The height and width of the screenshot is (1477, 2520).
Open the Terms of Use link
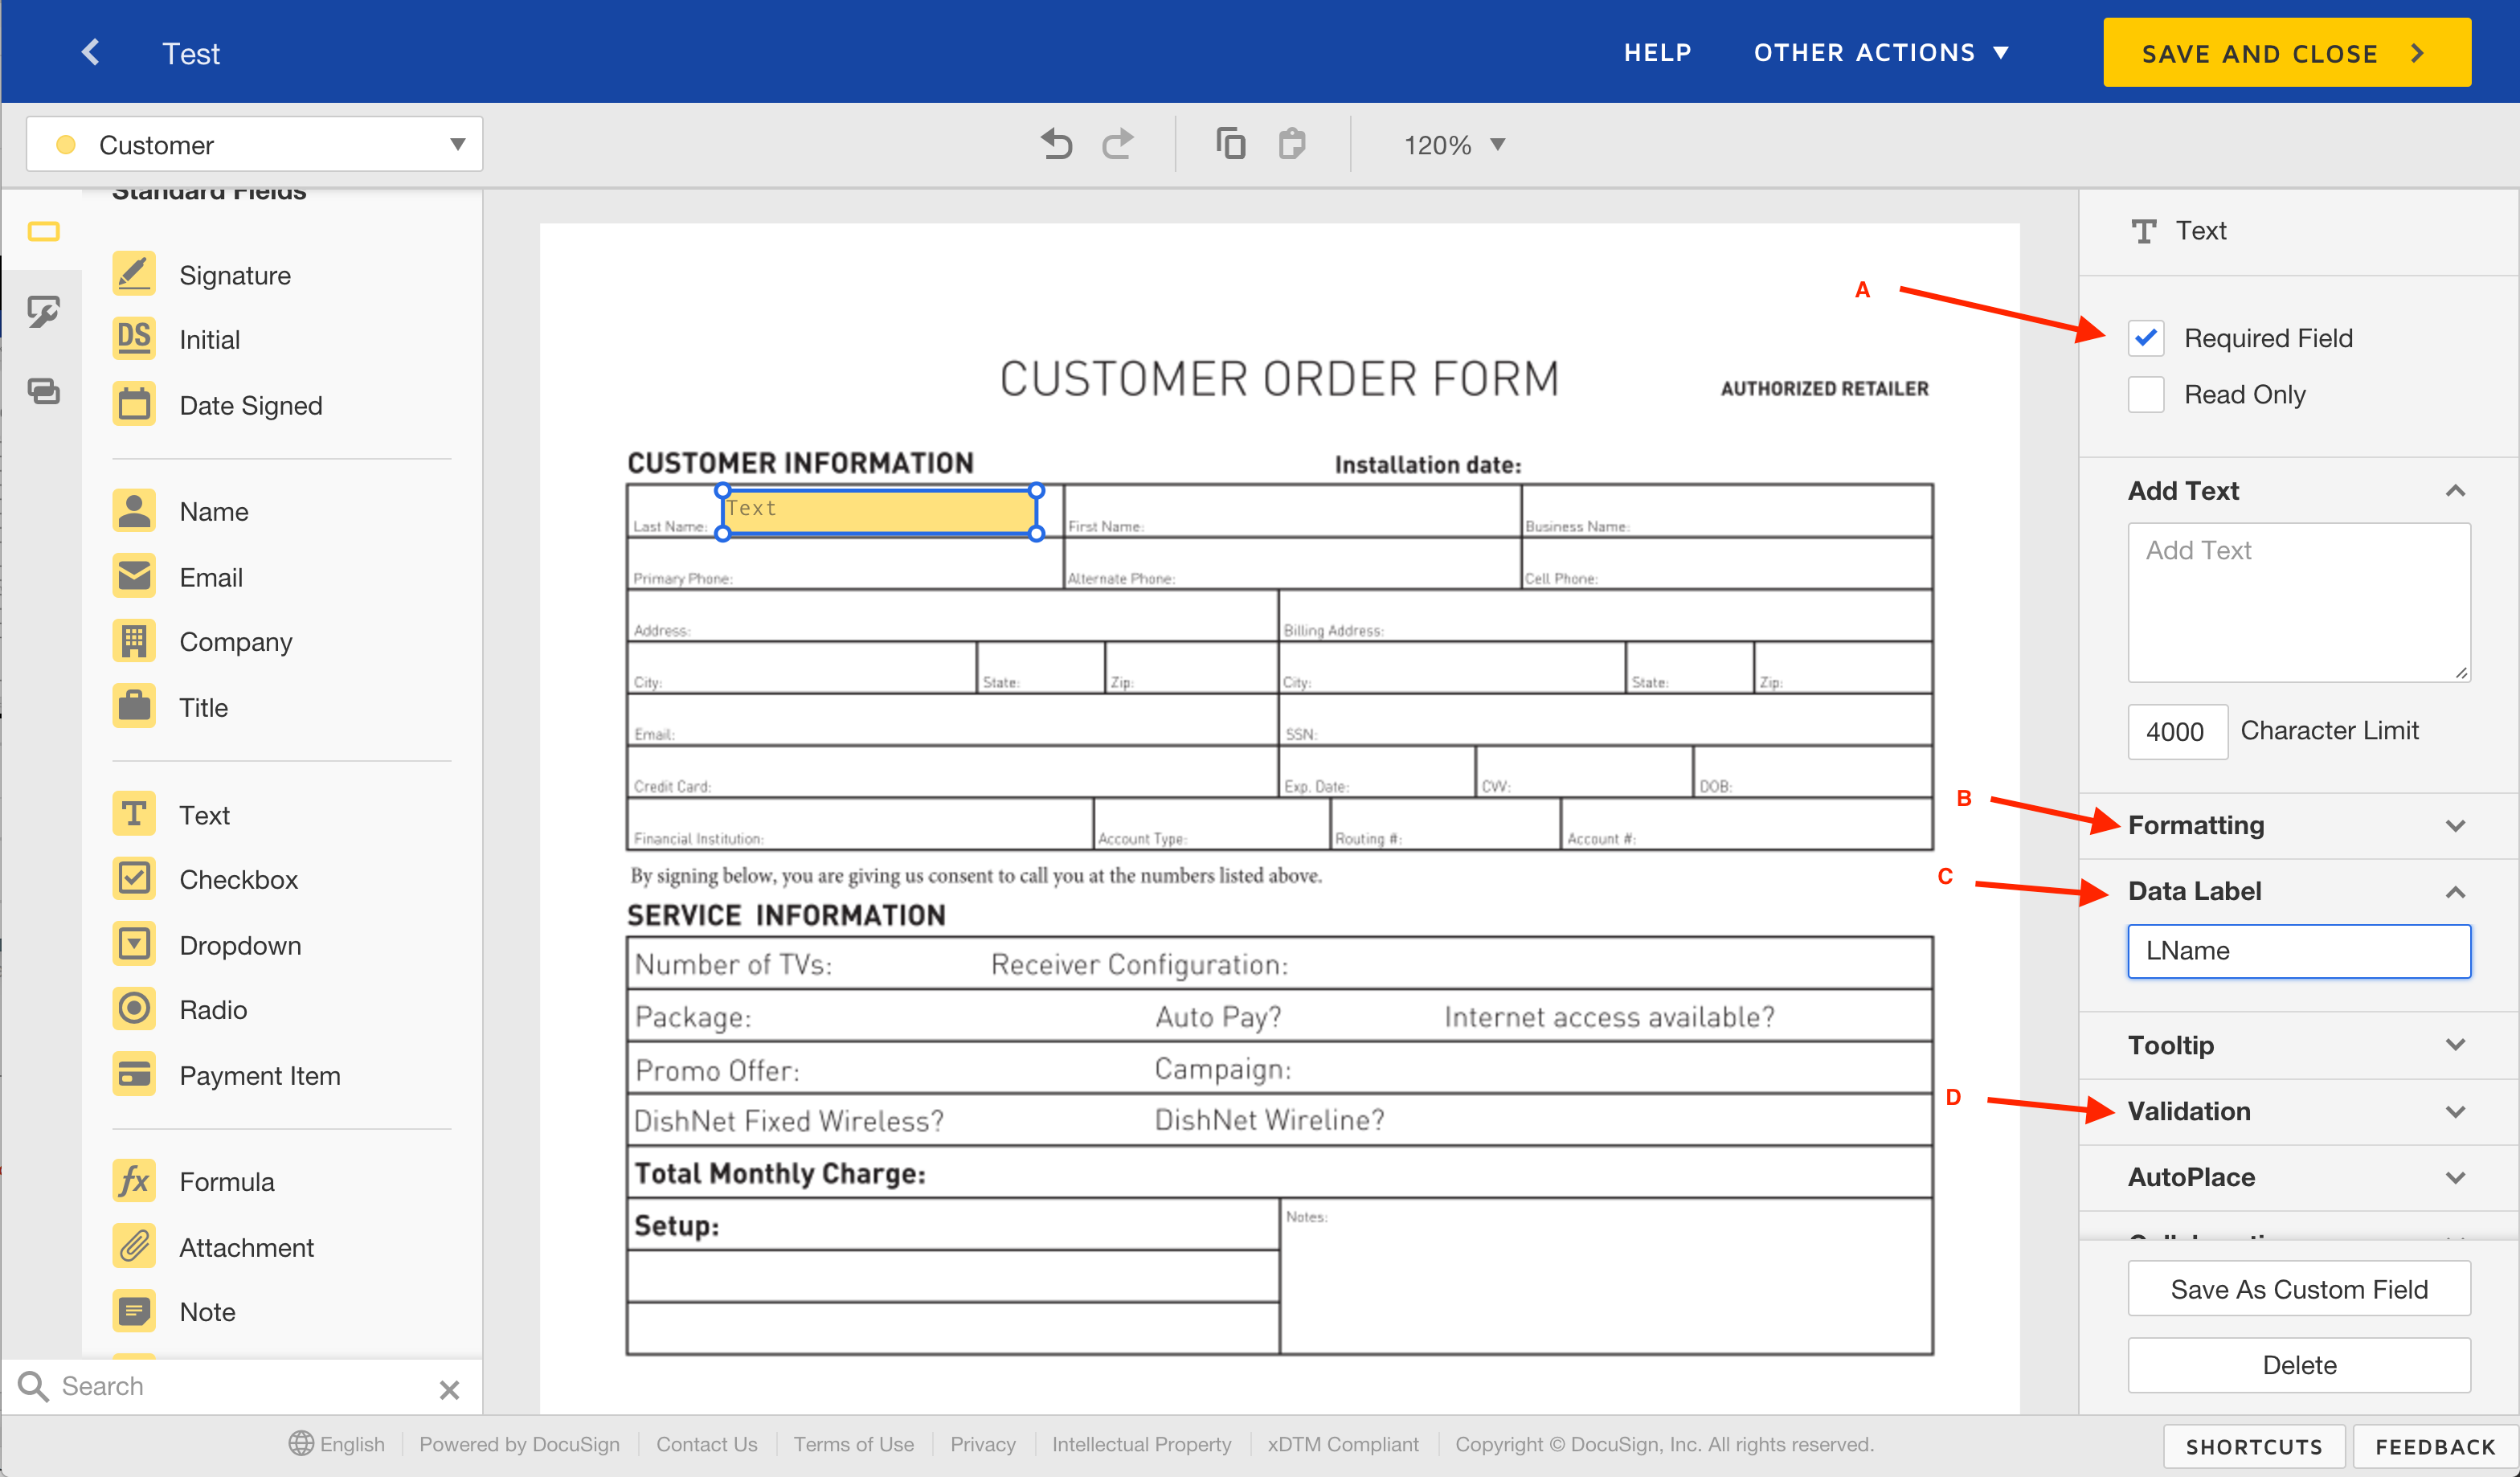853,1444
